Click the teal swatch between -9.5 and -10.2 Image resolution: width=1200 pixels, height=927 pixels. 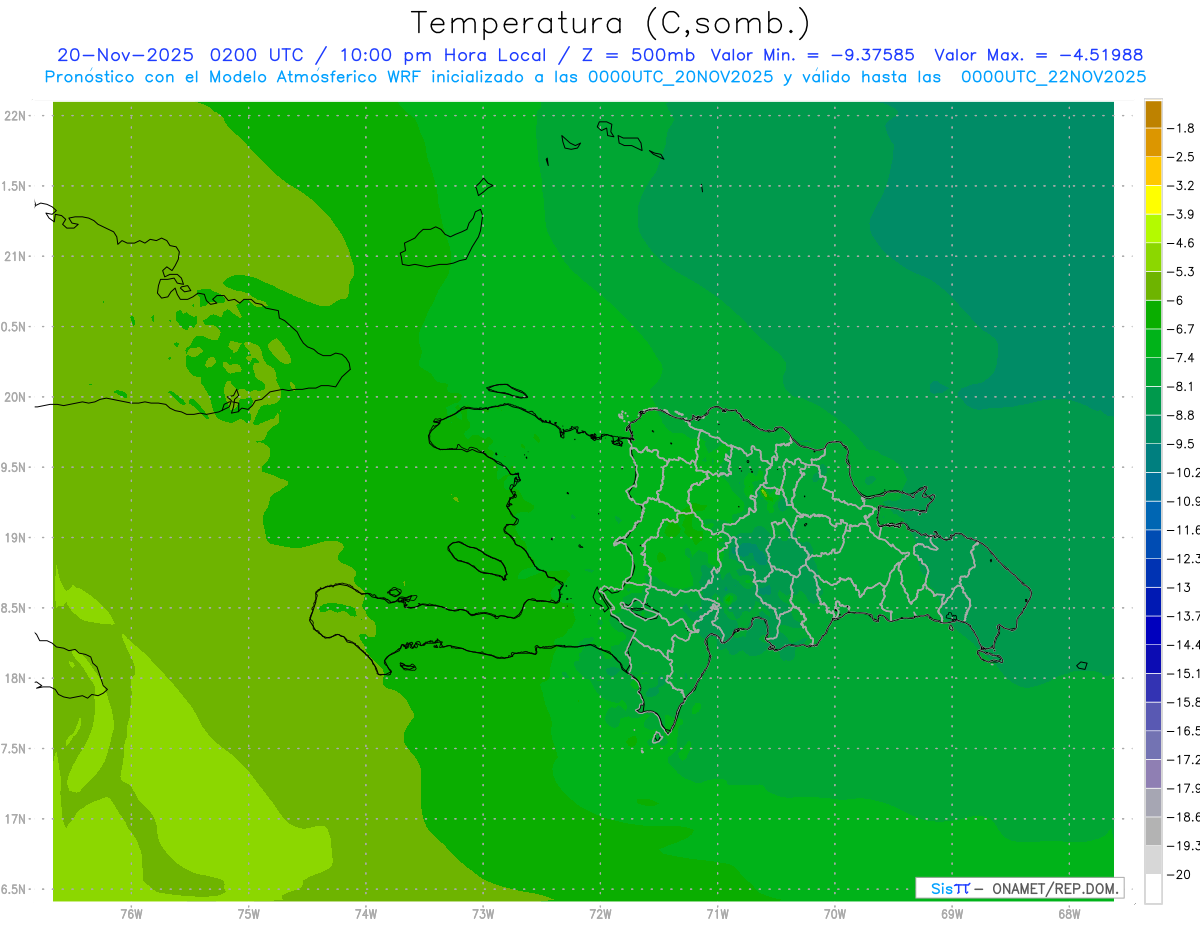[x=1153, y=458]
